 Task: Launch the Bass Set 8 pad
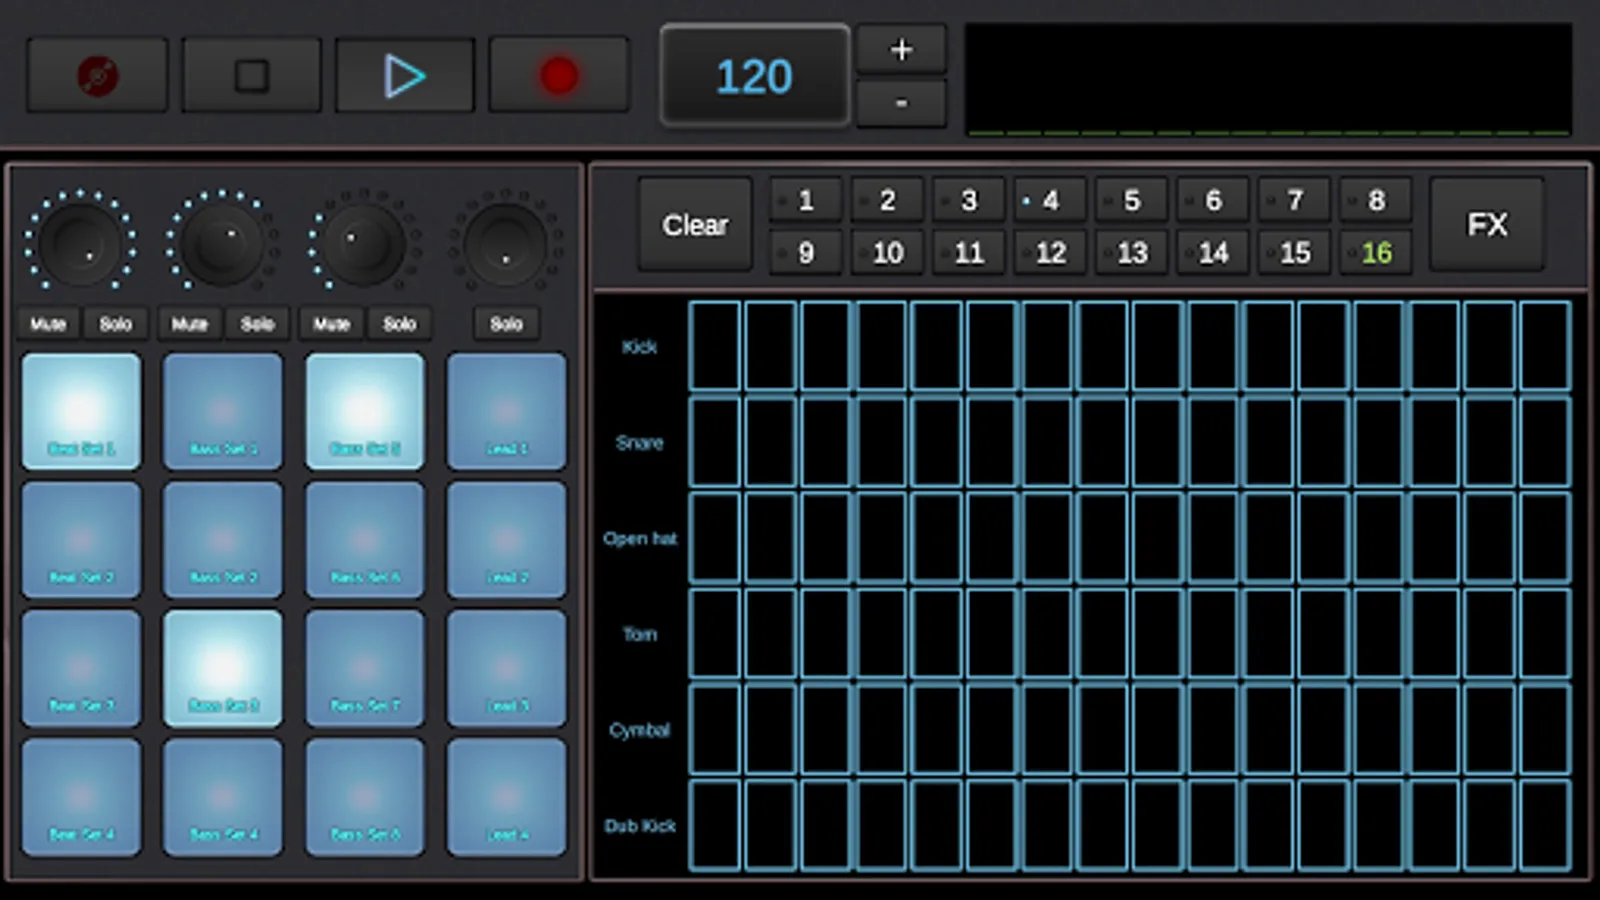coord(365,797)
